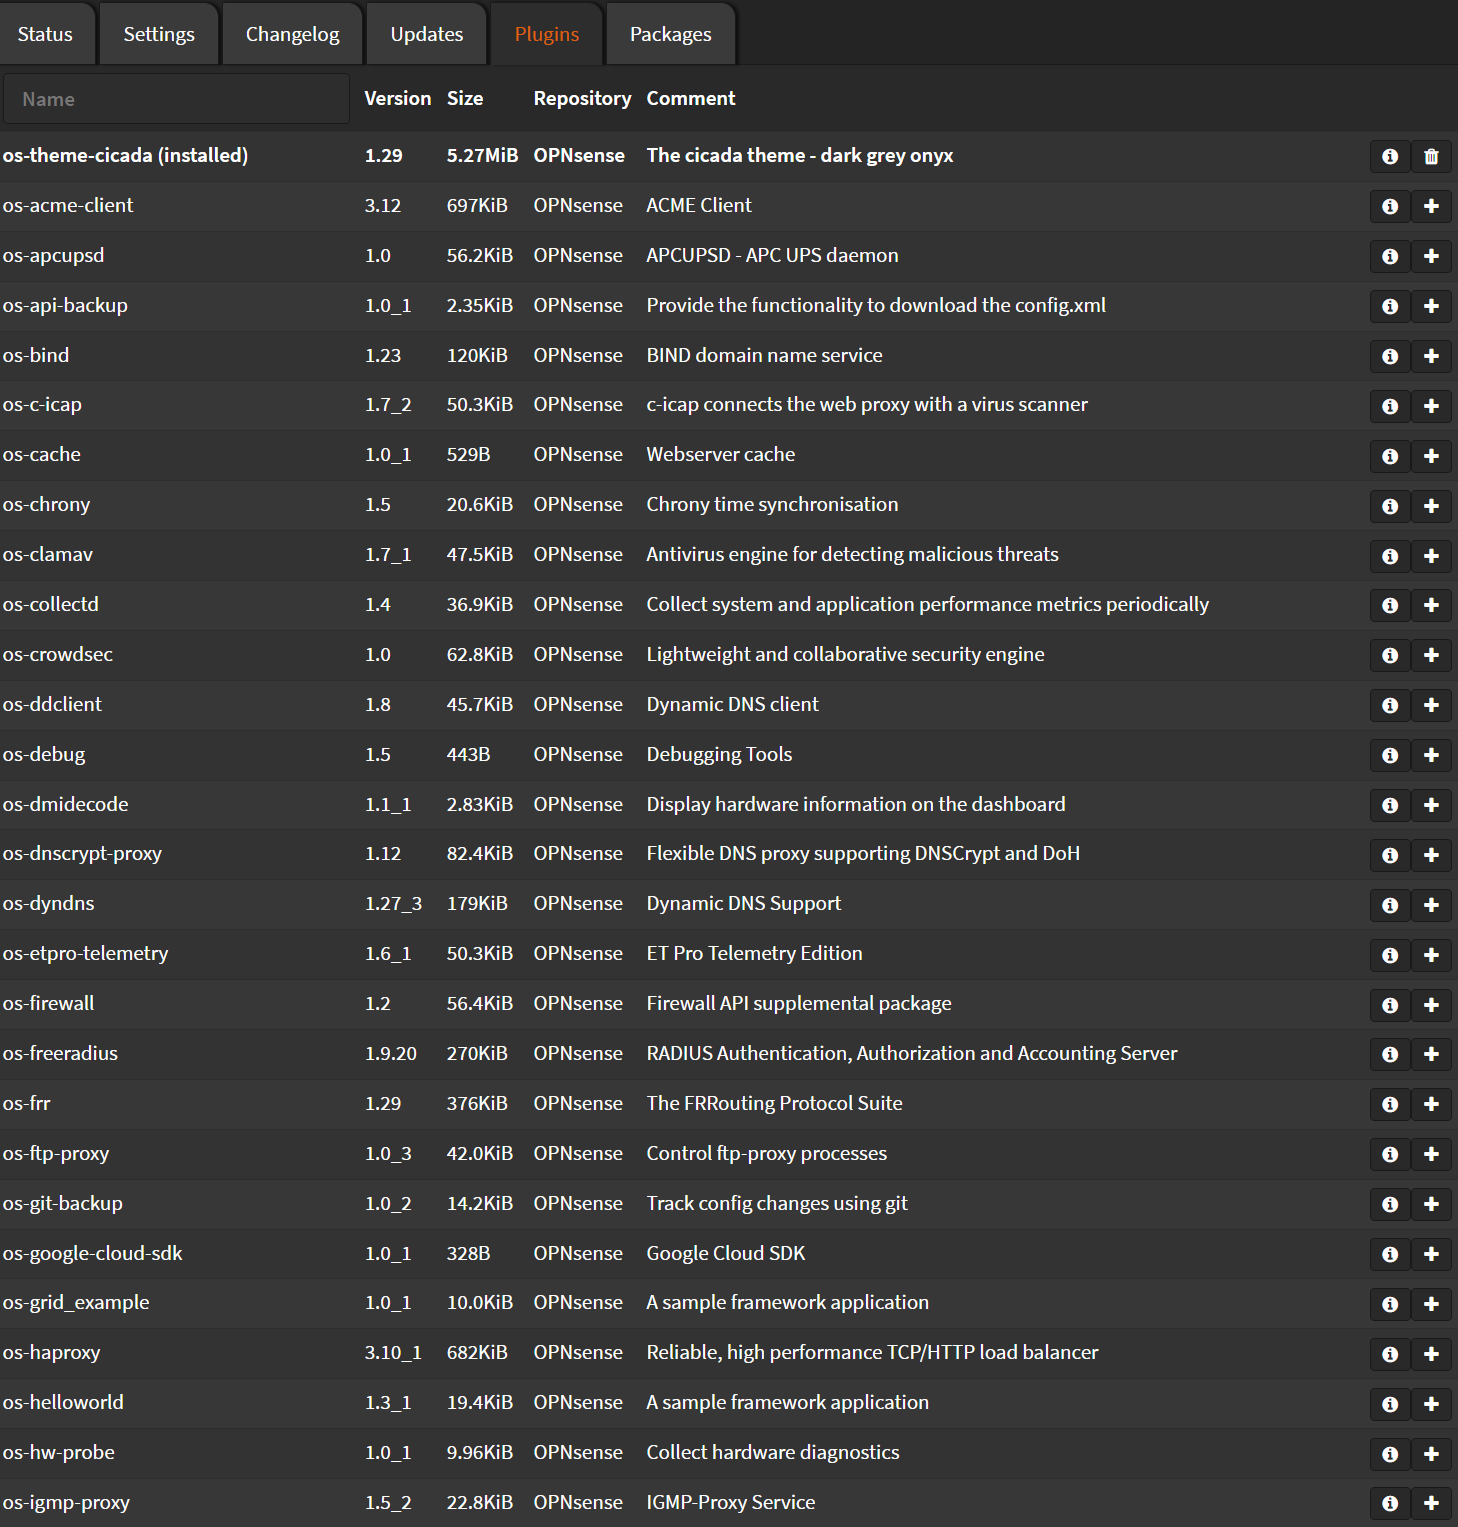Viewport: 1458px width, 1527px height.
Task: Install os-haproxy using the plus icon
Action: [1431, 1354]
